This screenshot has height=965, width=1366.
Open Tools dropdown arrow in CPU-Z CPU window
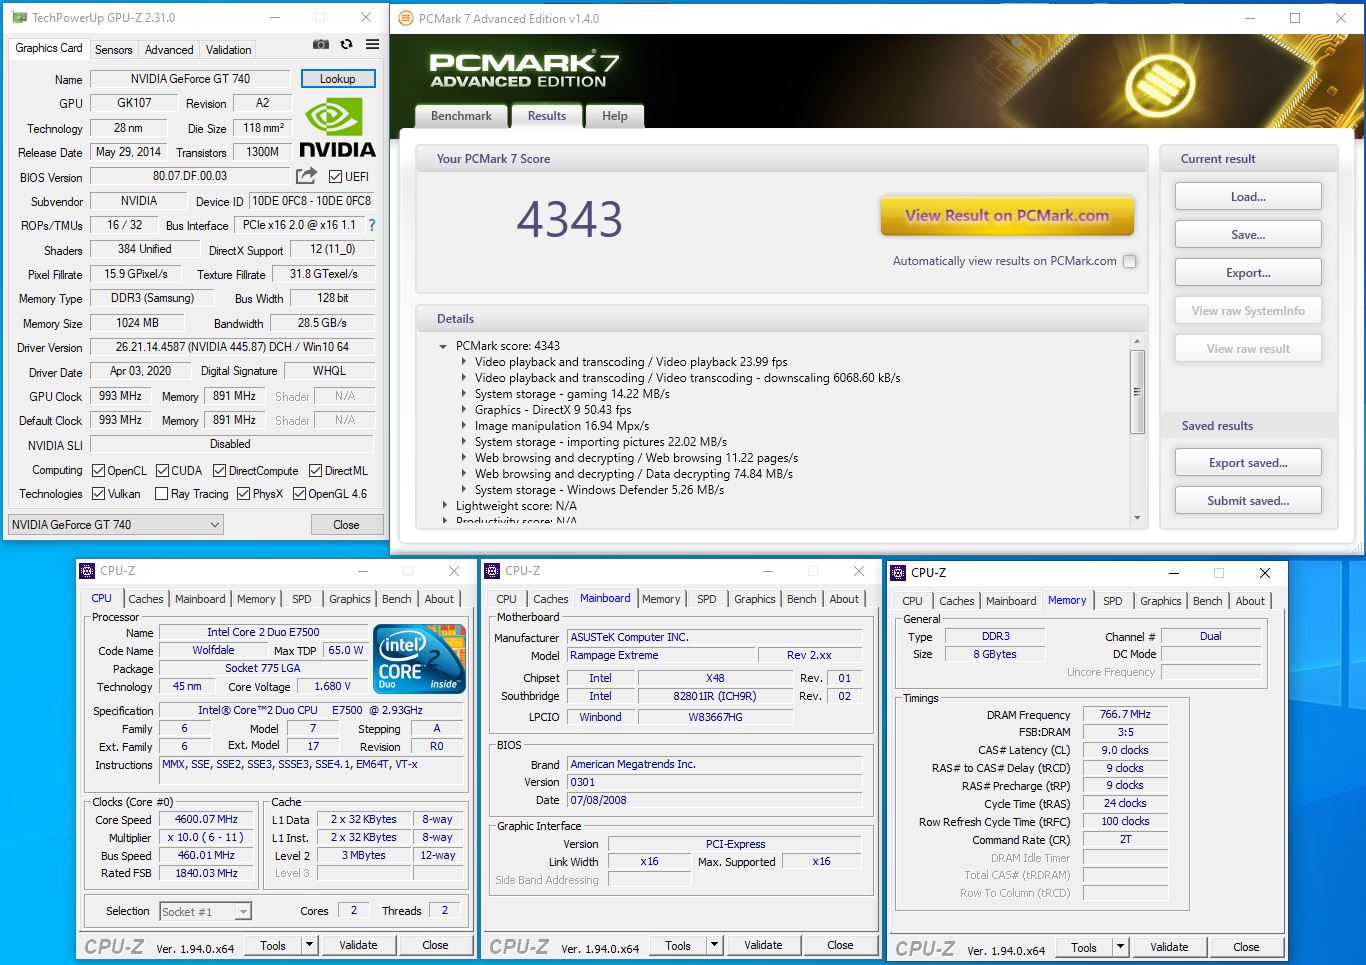tap(309, 945)
